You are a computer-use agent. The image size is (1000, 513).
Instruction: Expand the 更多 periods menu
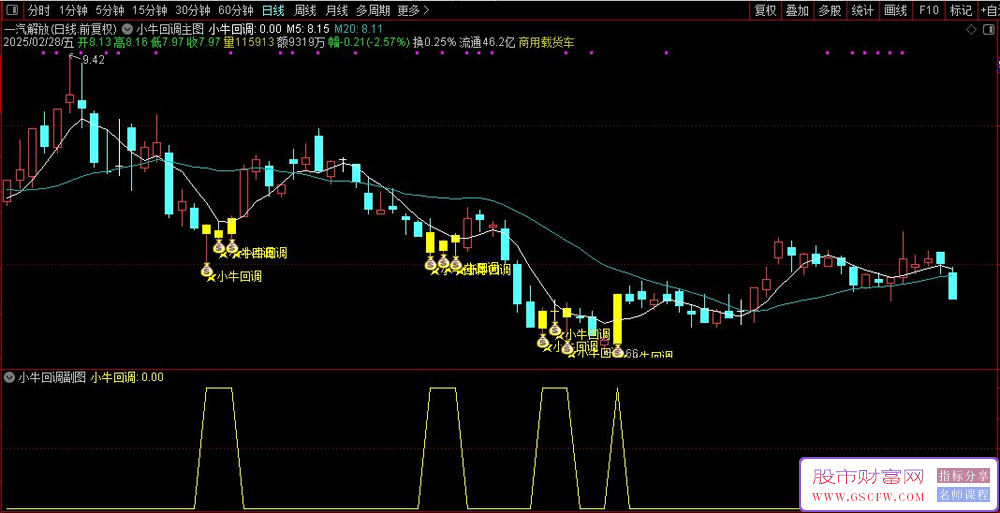pyautogui.click(x=413, y=10)
